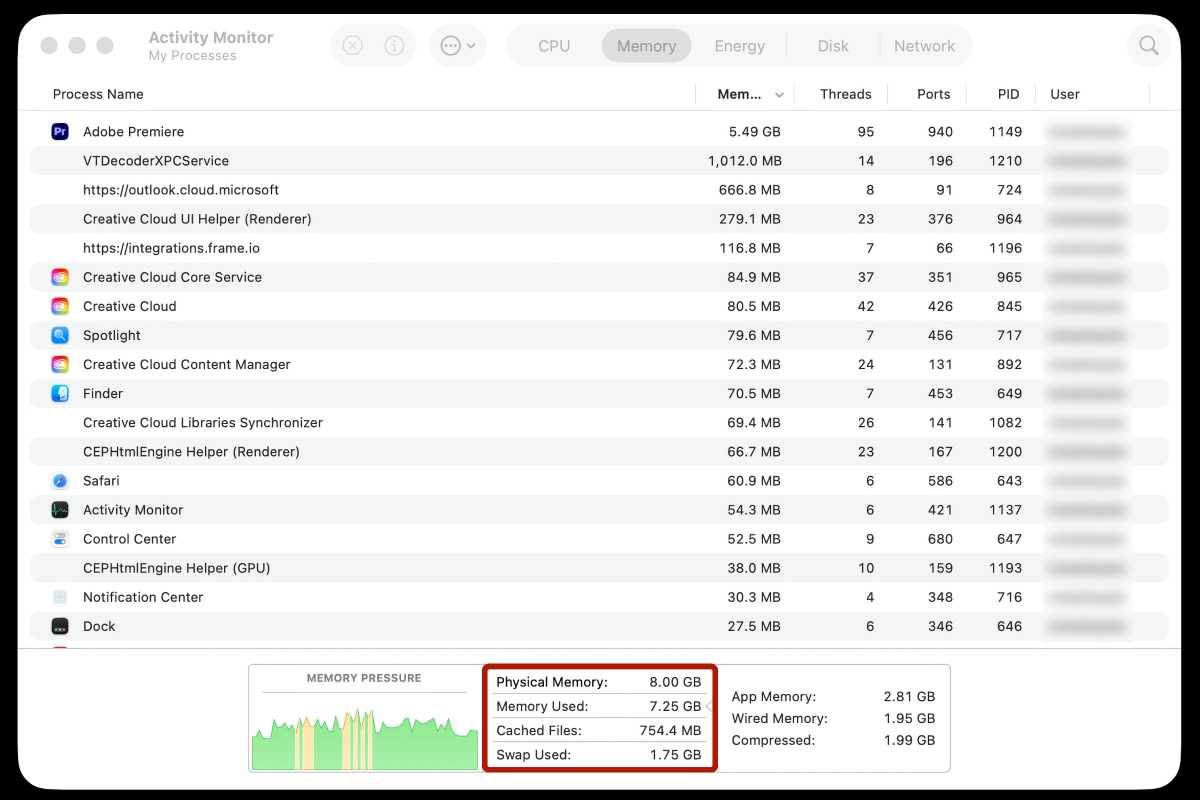The width and height of the screenshot is (1200, 800).
Task: Select the Adobe Premiere app icon
Action: point(59,131)
